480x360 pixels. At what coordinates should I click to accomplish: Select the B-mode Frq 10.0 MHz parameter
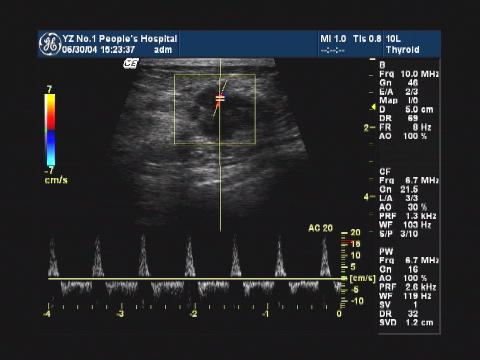coord(409,74)
